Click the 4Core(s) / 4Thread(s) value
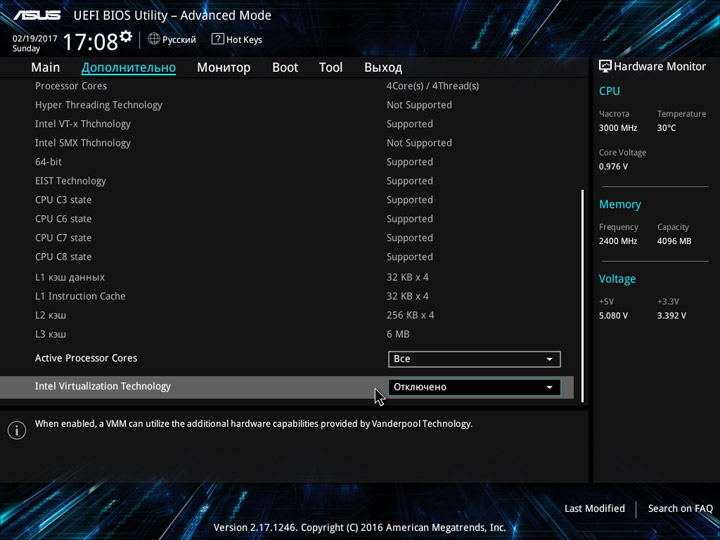The width and height of the screenshot is (720, 540). click(x=433, y=86)
